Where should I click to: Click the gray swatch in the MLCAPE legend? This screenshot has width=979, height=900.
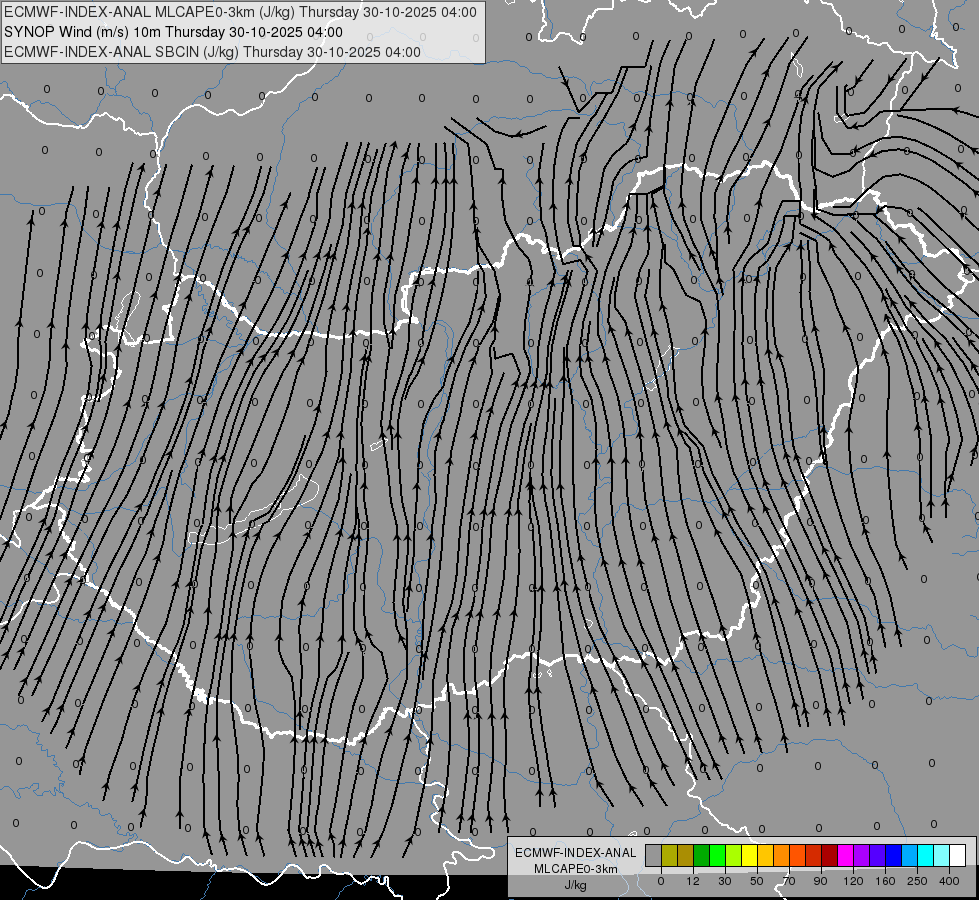pyautogui.click(x=654, y=855)
